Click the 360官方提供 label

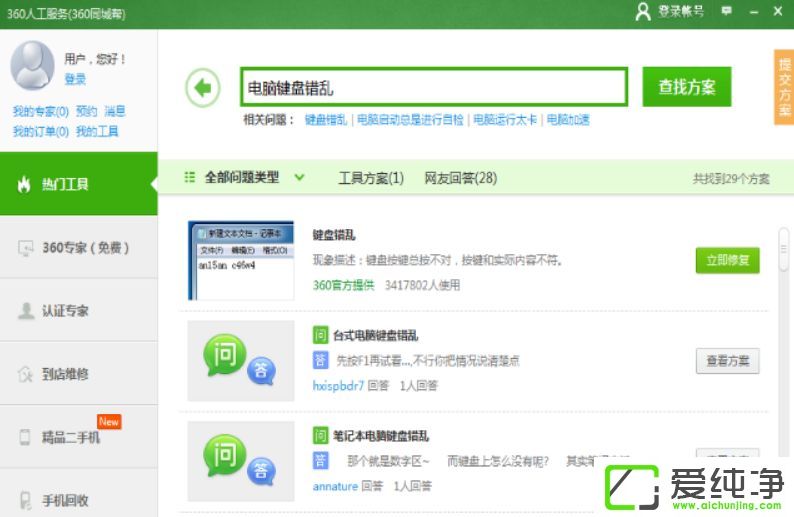click(x=343, y=285)
